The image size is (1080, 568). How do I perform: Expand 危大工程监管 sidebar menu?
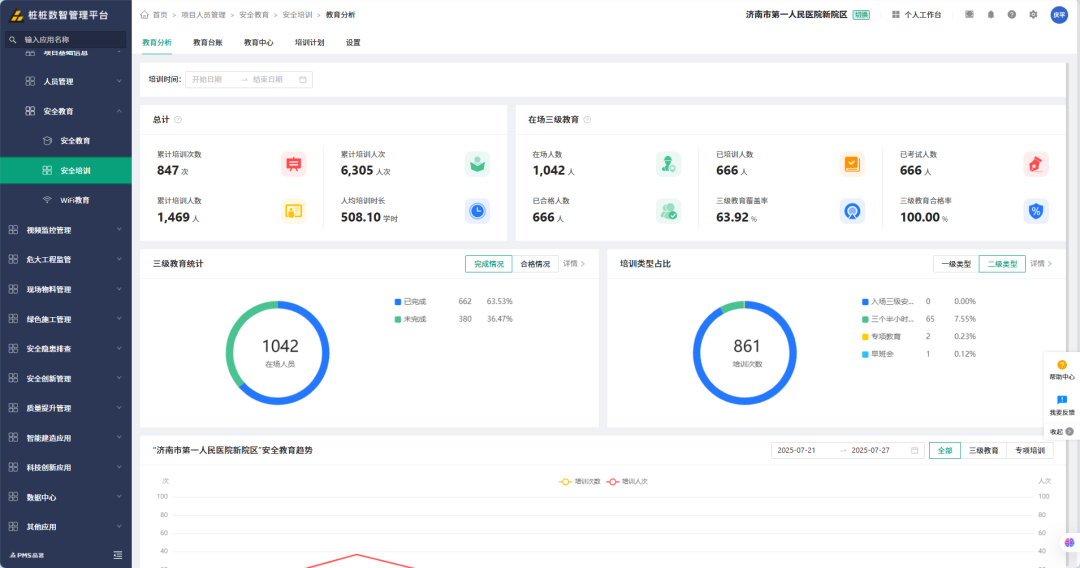coord(66,260)
